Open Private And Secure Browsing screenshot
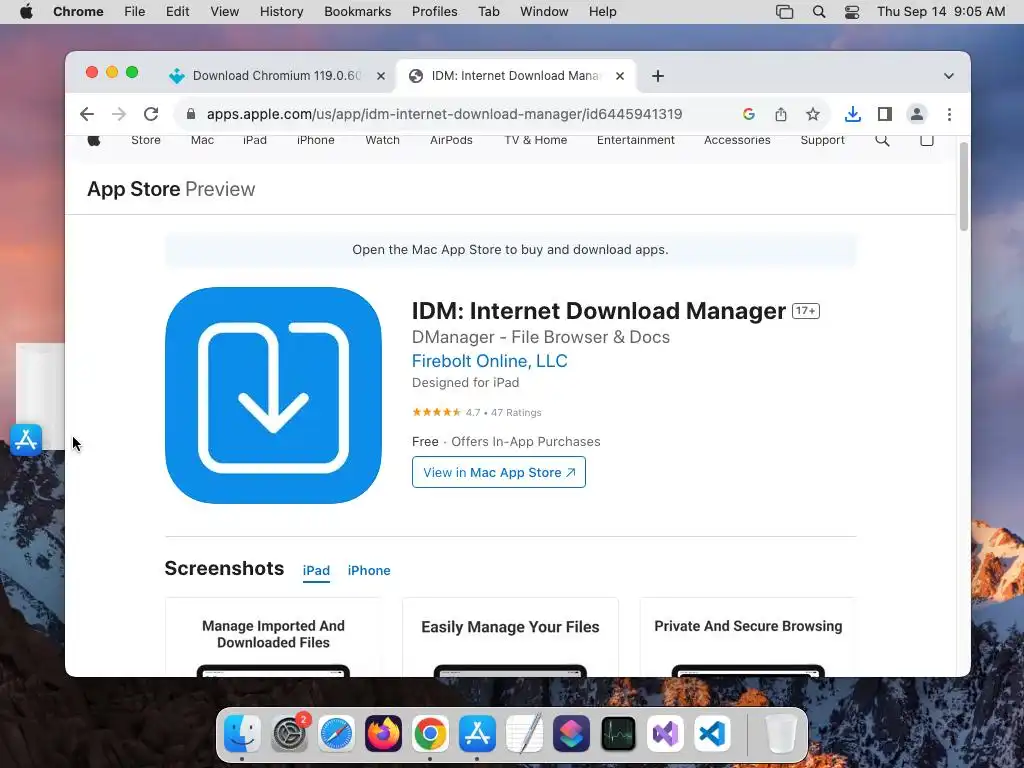The width and height of the screenshot is (1024, 768). [748, 637]
